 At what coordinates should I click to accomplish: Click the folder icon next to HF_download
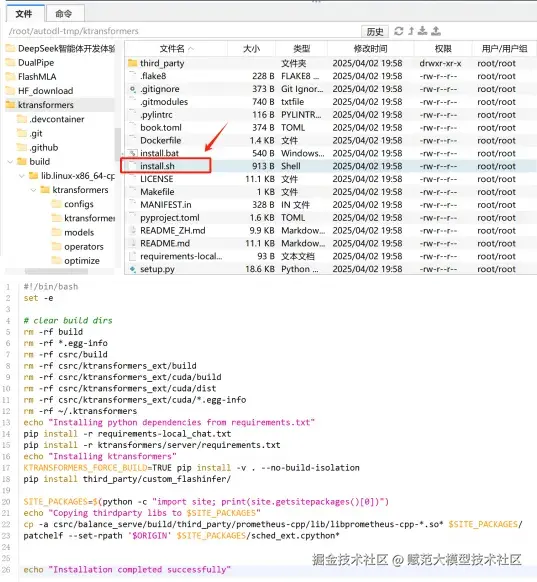point(10,91)
